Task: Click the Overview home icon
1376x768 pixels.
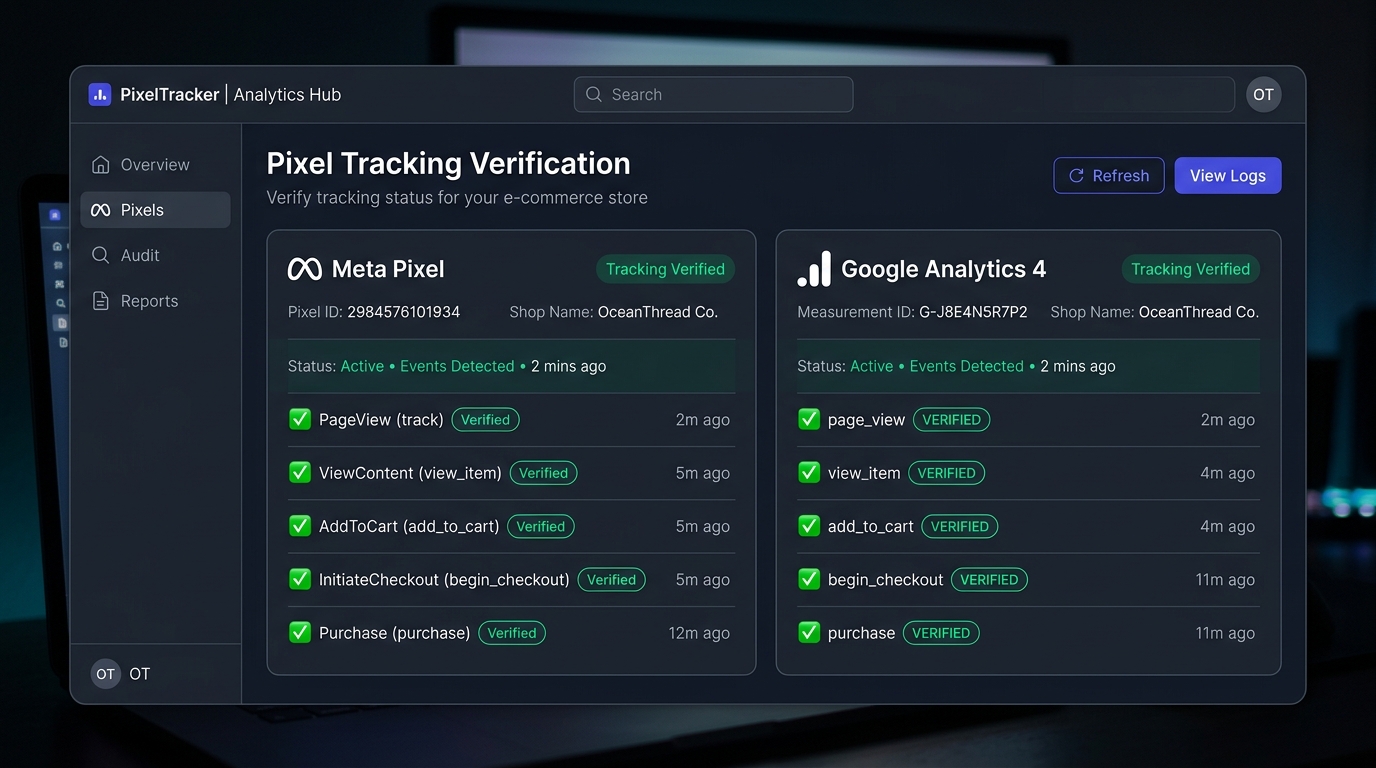Action: [x=101, y=164]
